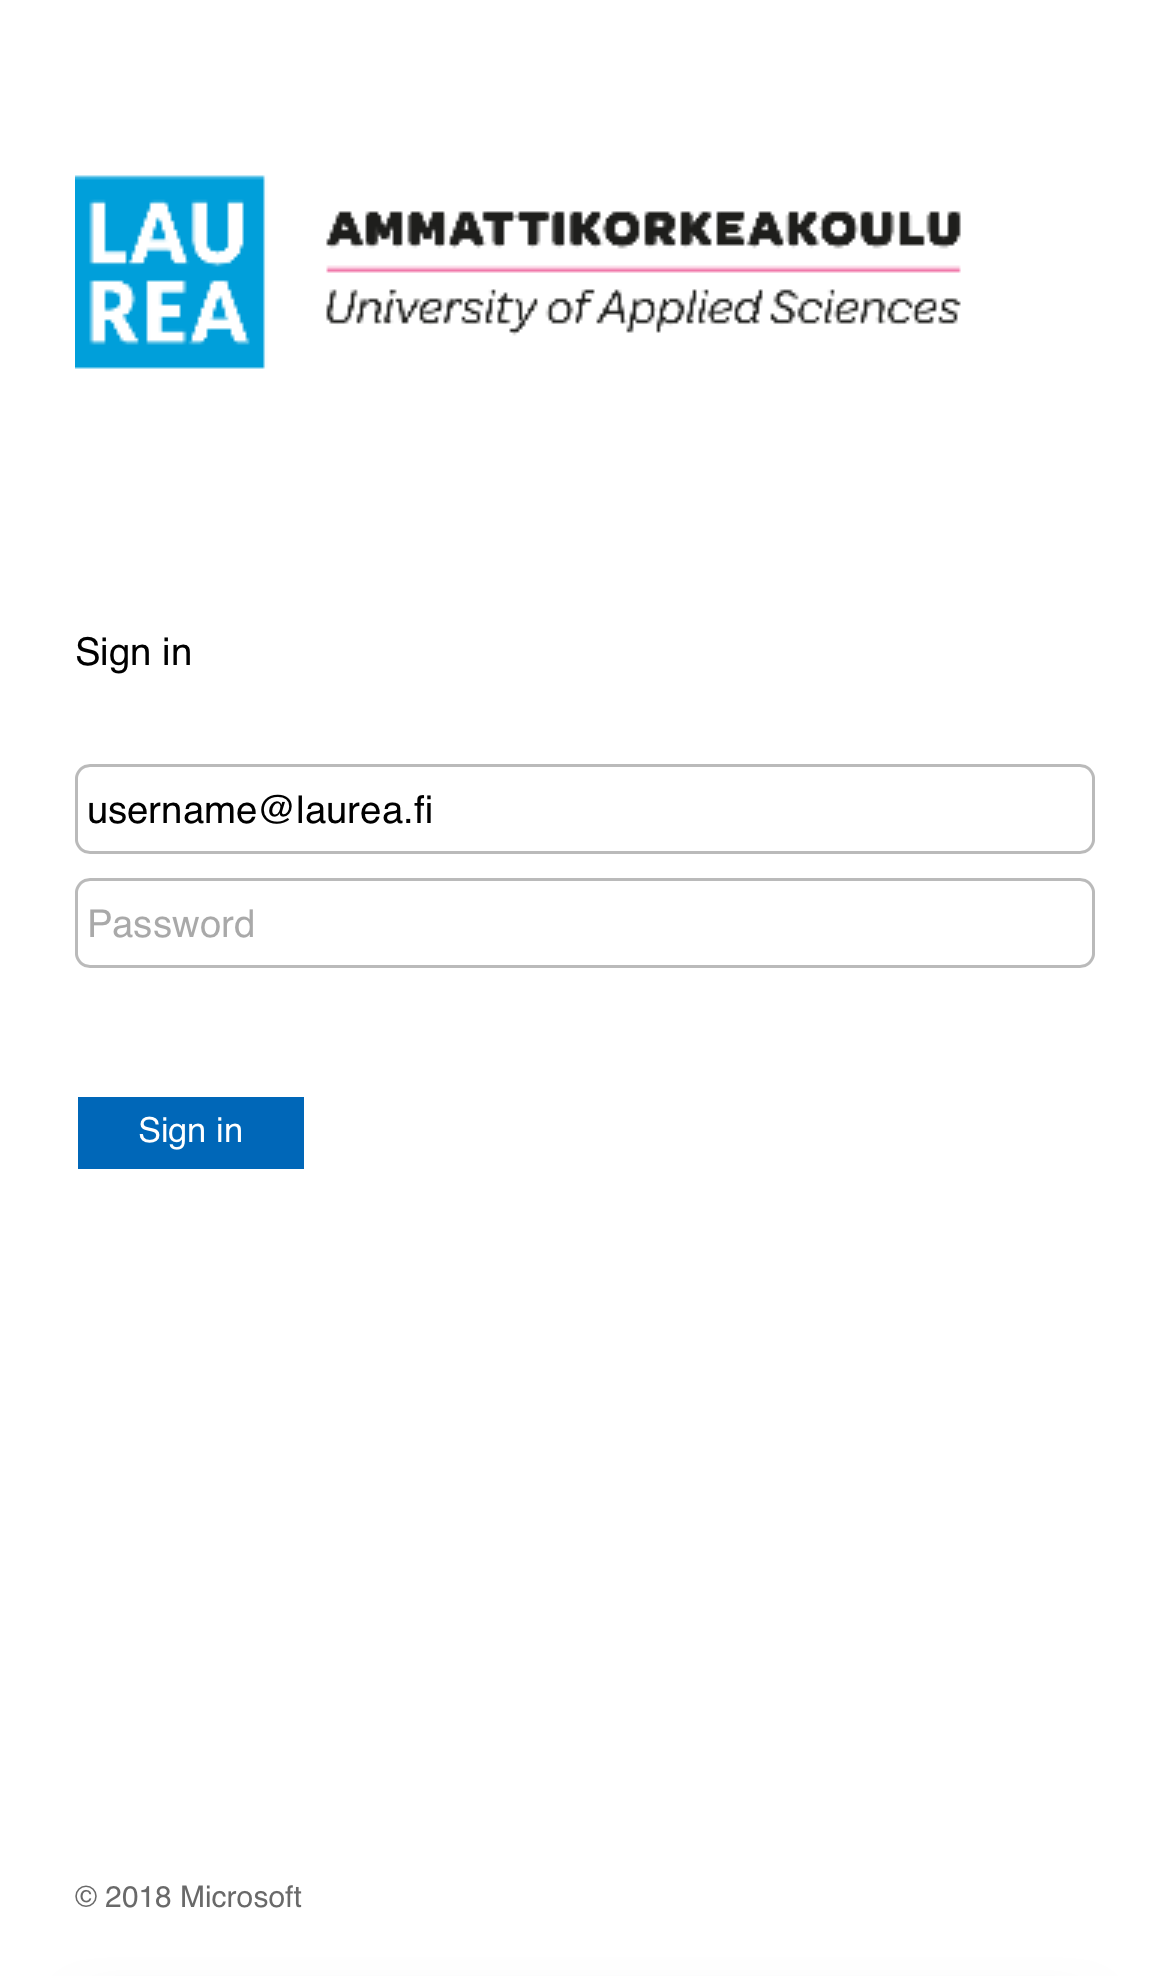Screen dimensions: 1170x1976
Task: Submit the login form with Sign in
Action: click(x=190, y=1132)
